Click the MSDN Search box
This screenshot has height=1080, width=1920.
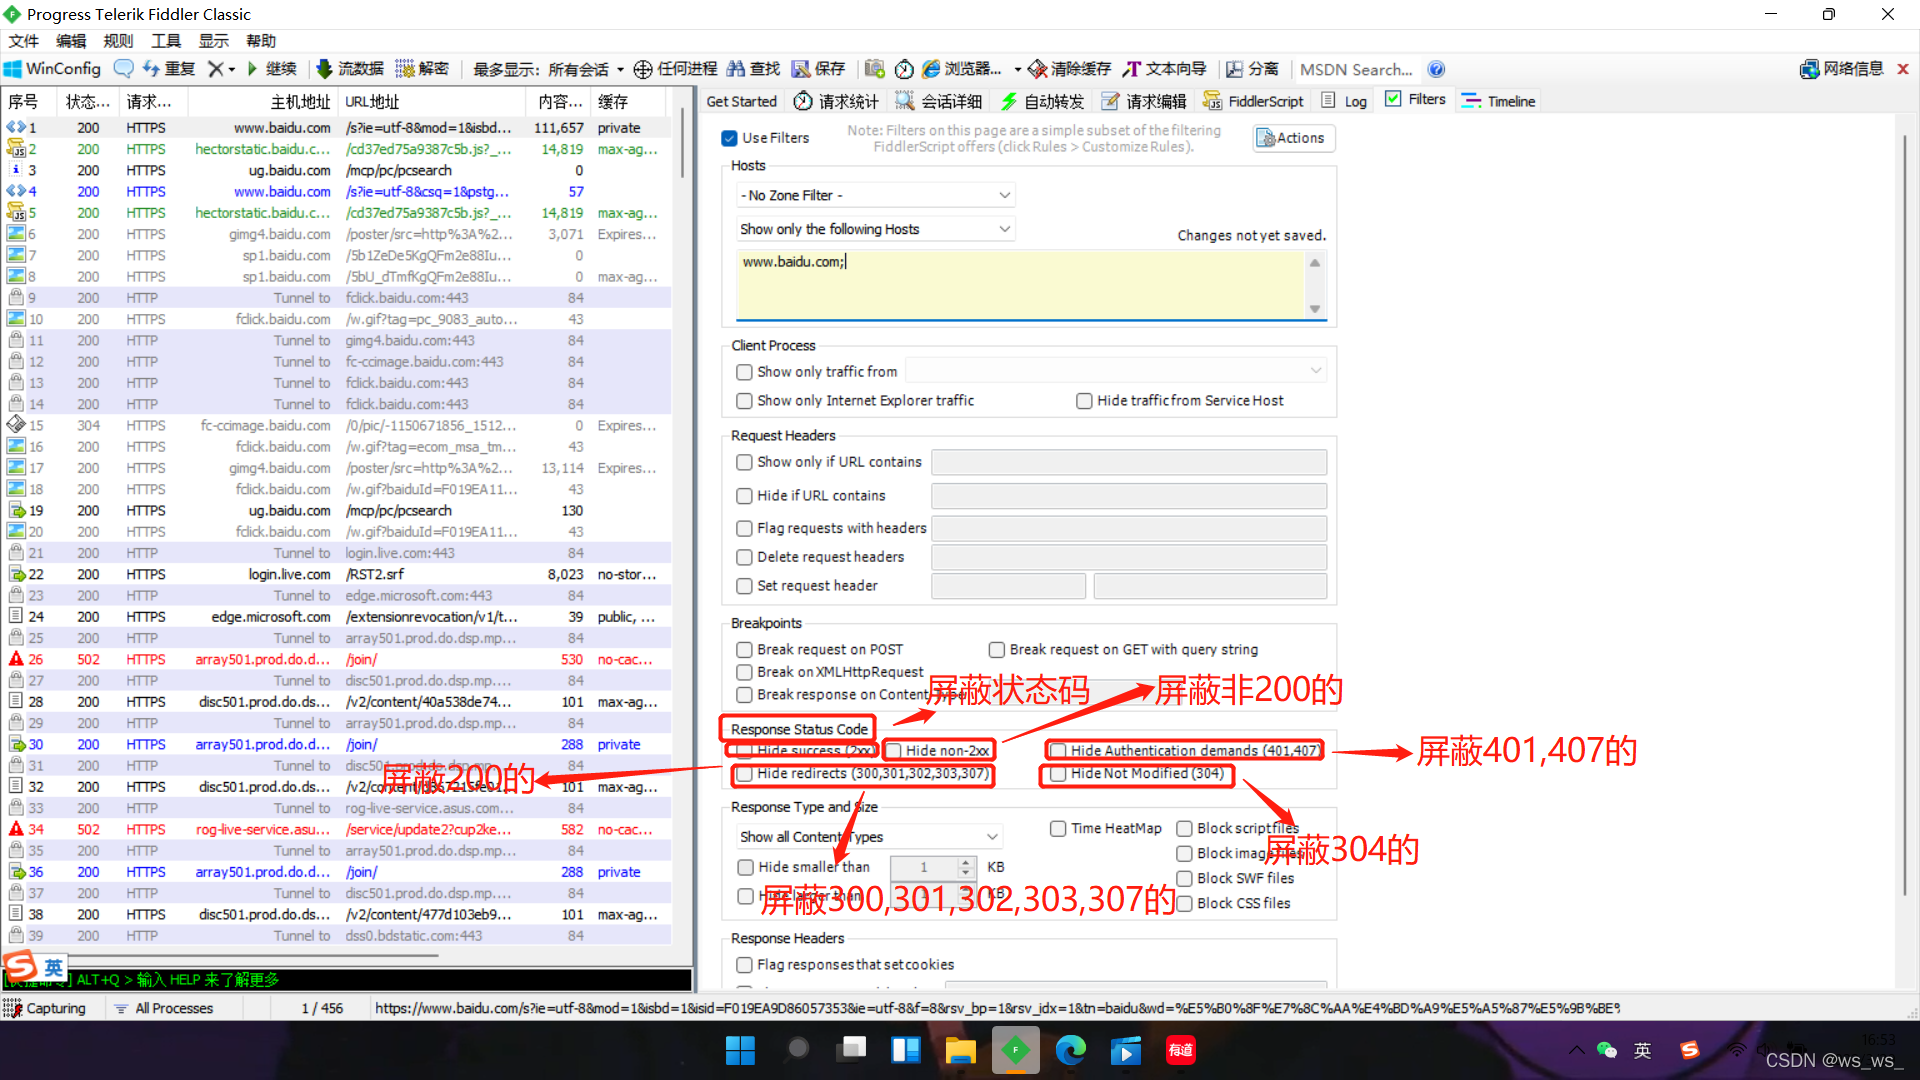tap(1356, 69)
